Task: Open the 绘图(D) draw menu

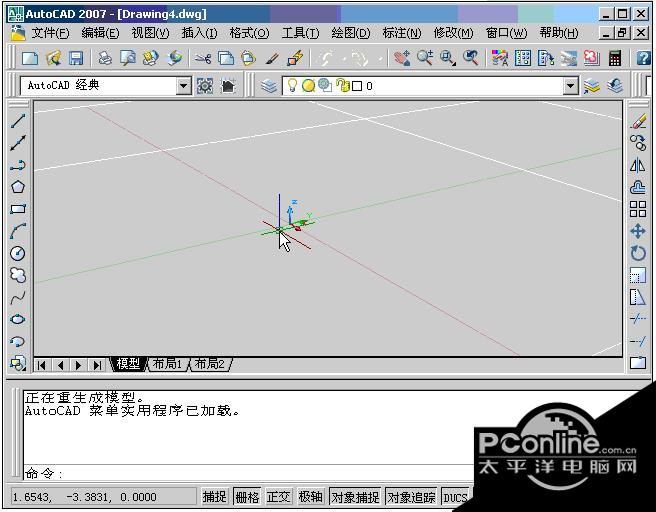Action: [351, 33]
